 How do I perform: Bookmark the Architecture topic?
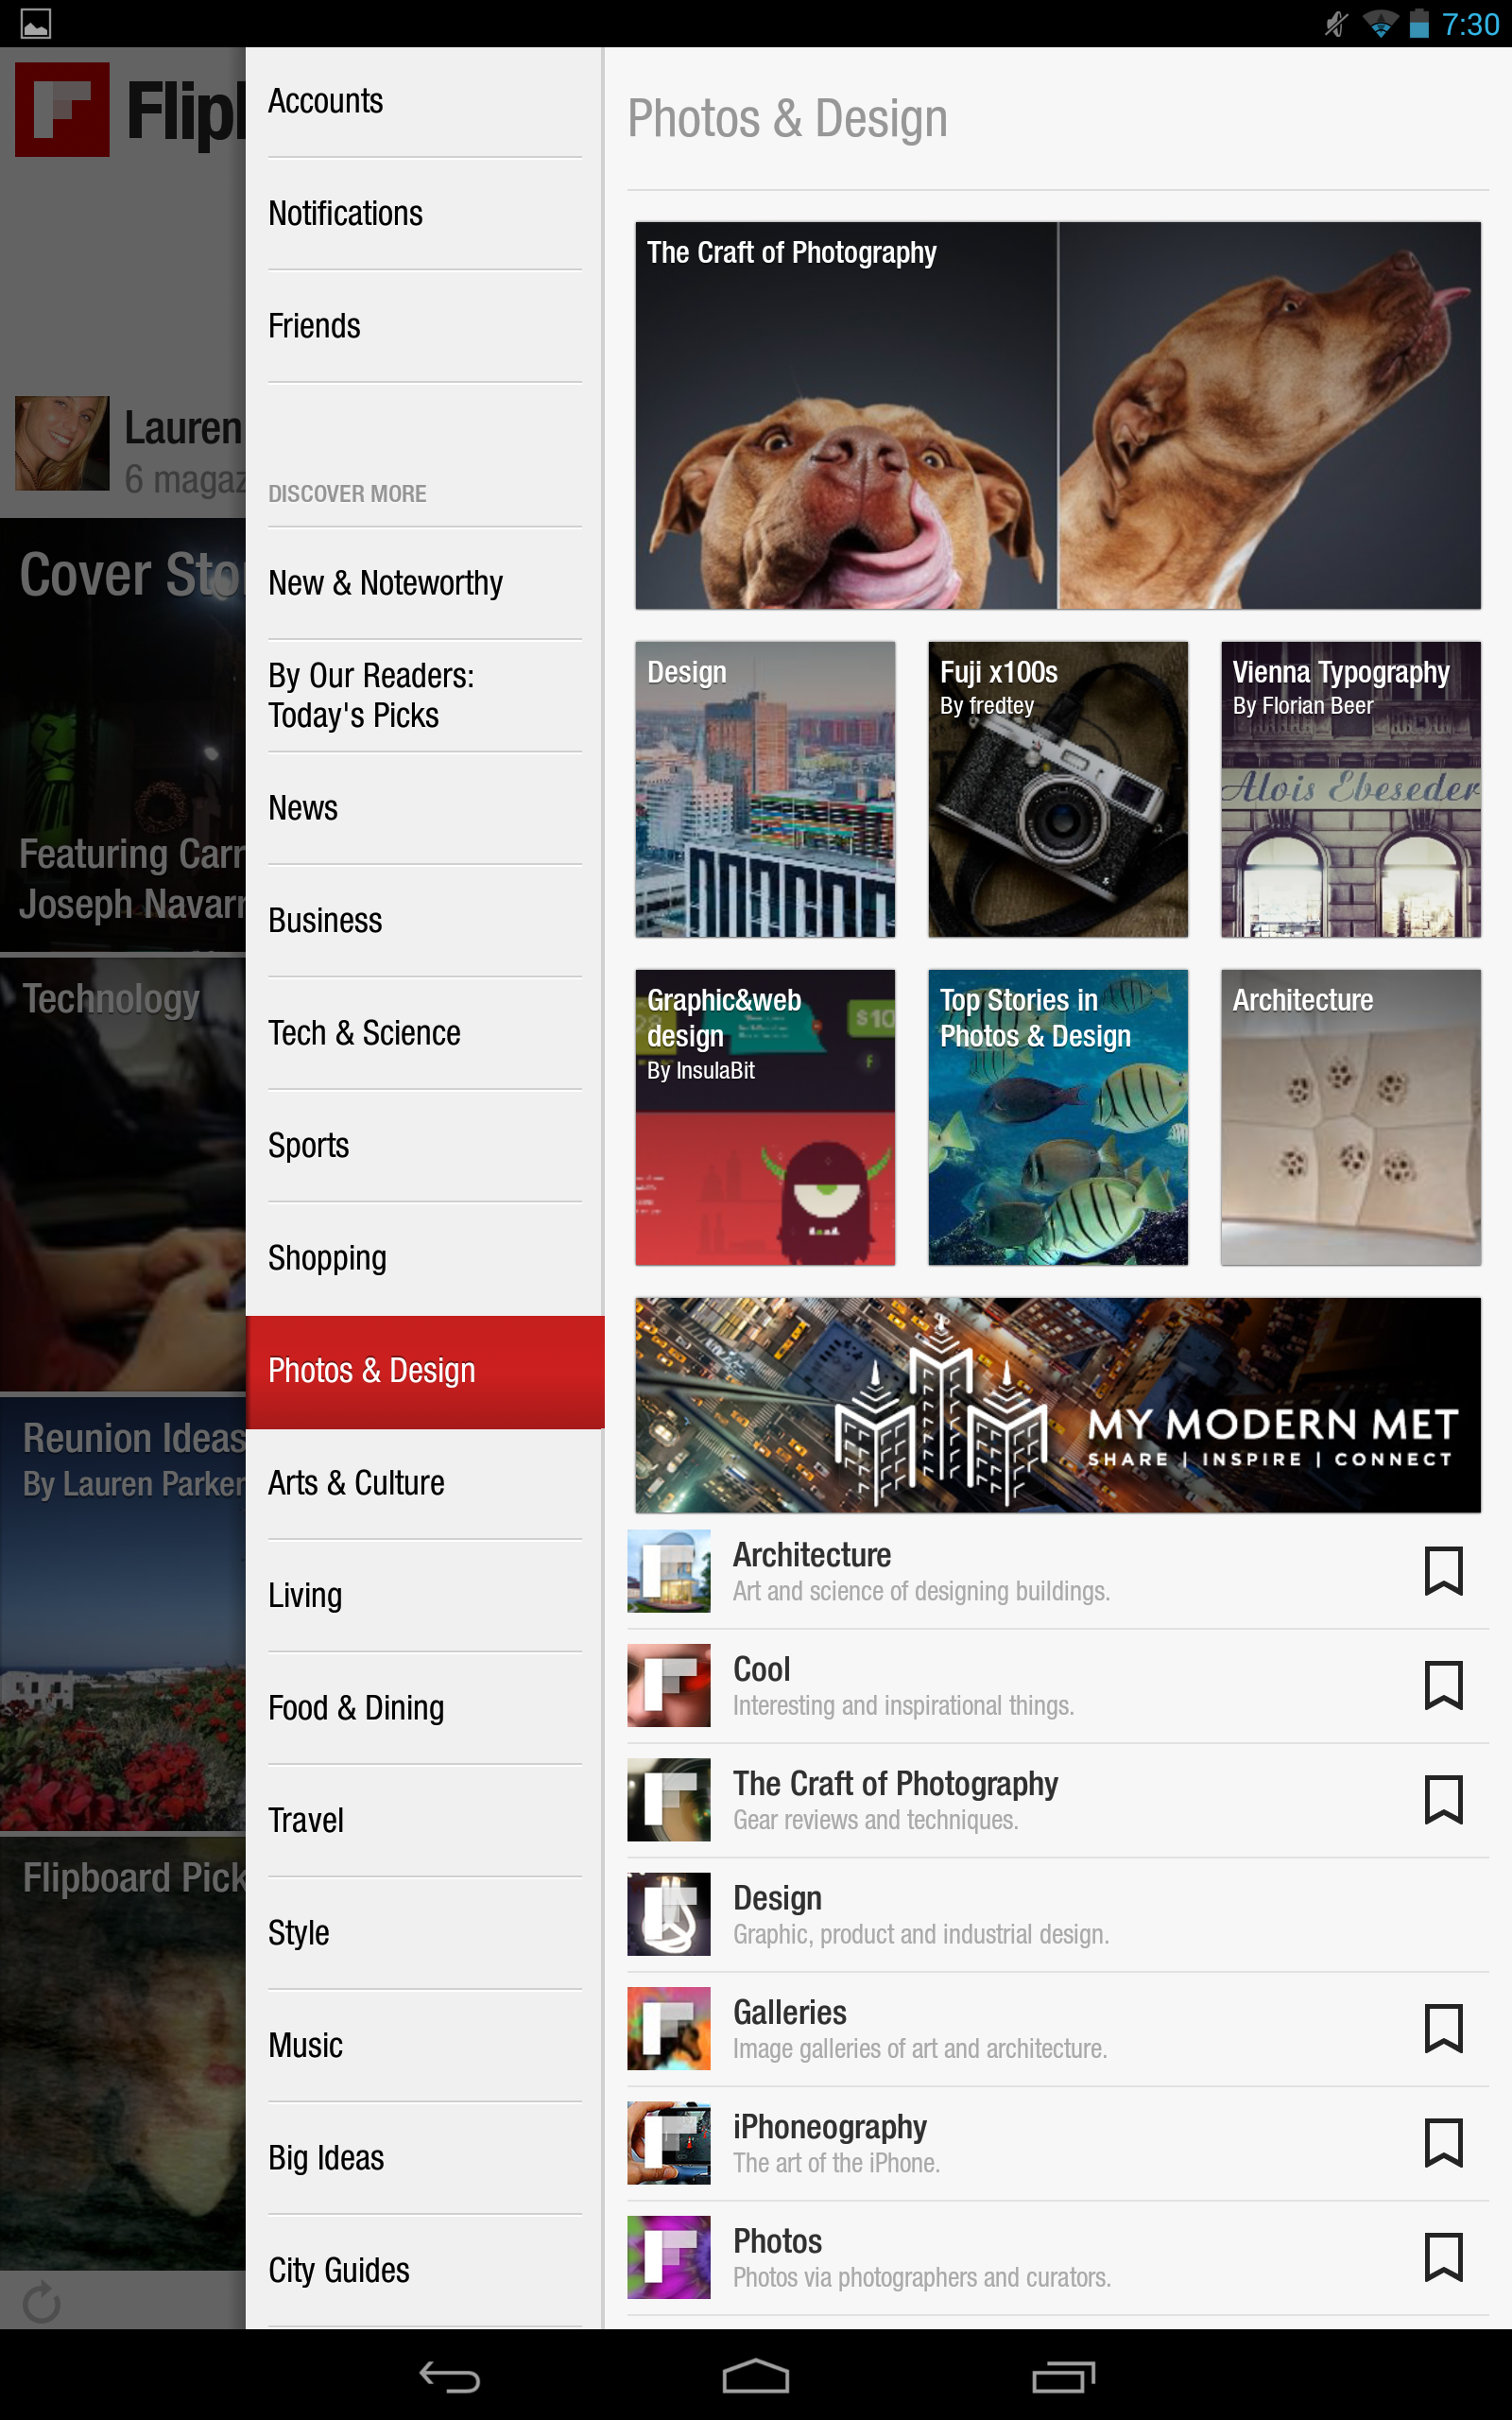[x=1443, y=1571]
